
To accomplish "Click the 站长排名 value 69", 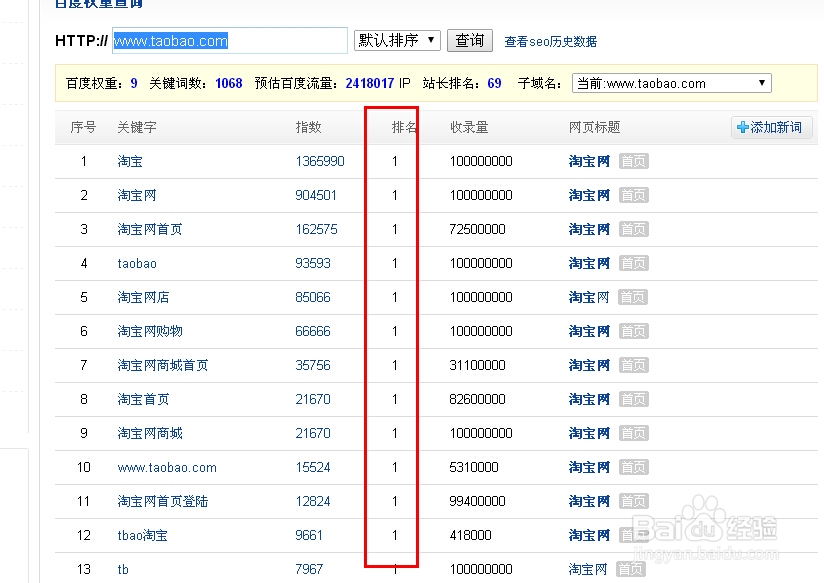I will [494, 83].
